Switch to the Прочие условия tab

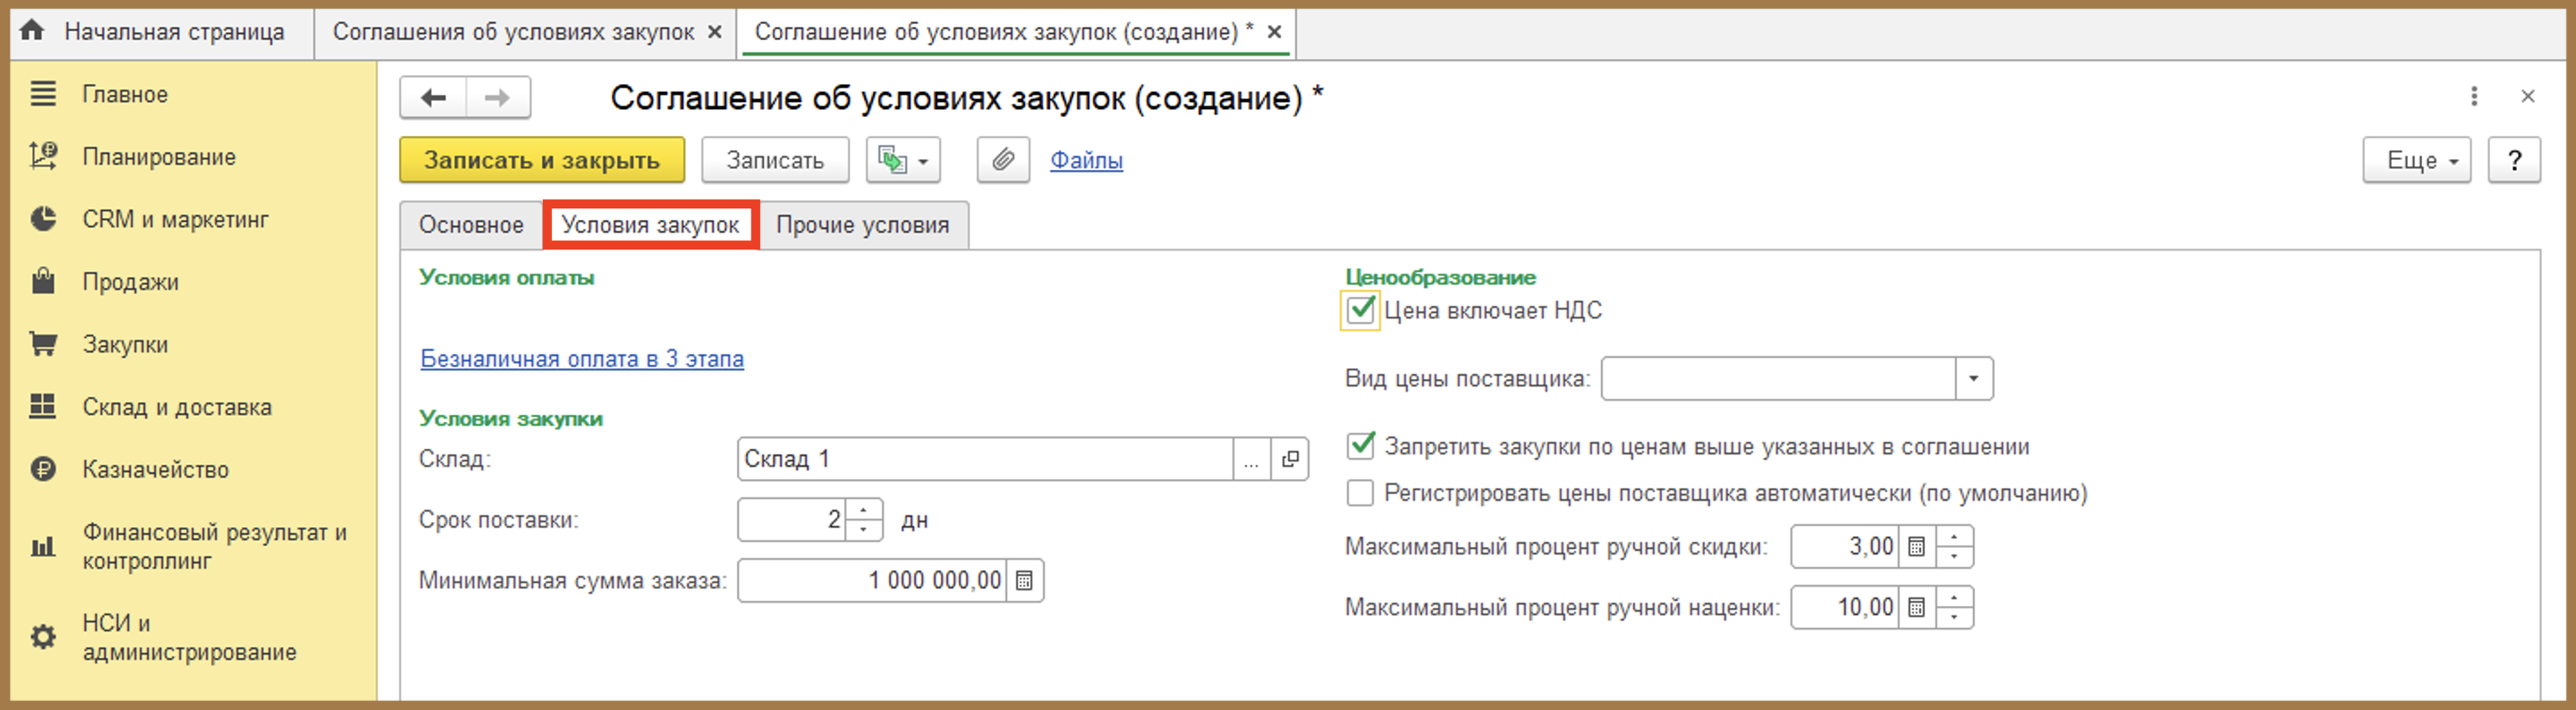click(x=863, y=225)
